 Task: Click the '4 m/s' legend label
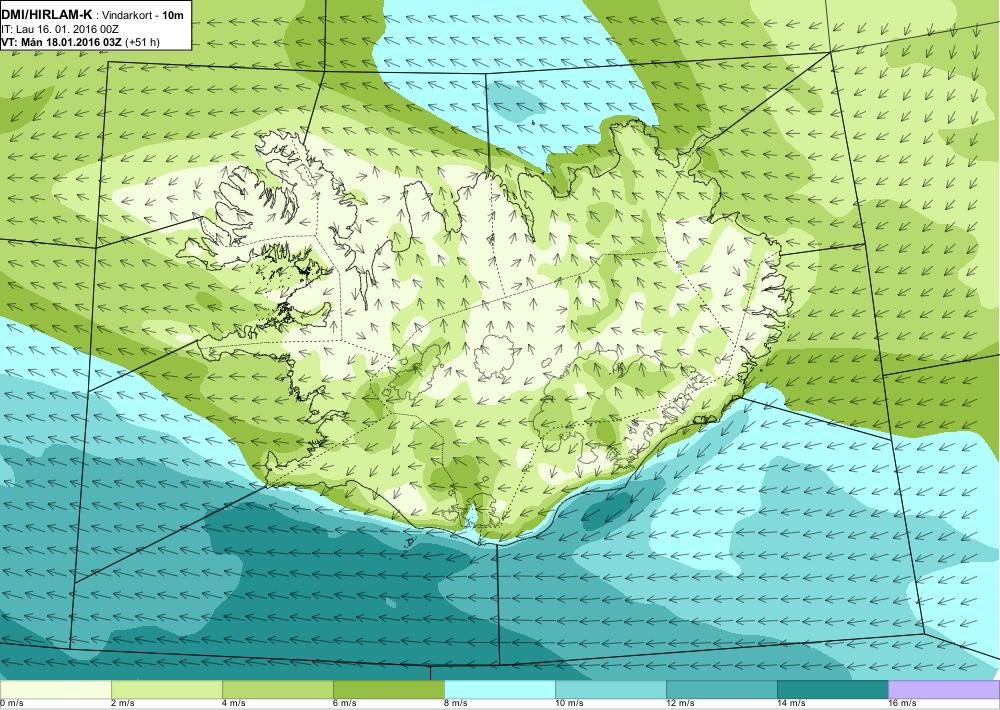pos(234,704)
